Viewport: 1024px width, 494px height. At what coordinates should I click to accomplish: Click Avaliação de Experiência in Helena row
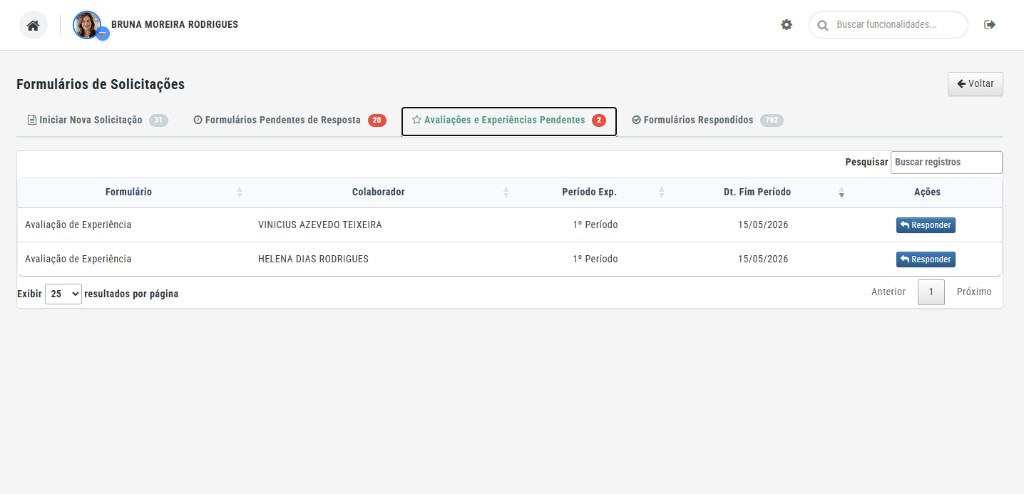pyautogui.click(x=78, y=259)
